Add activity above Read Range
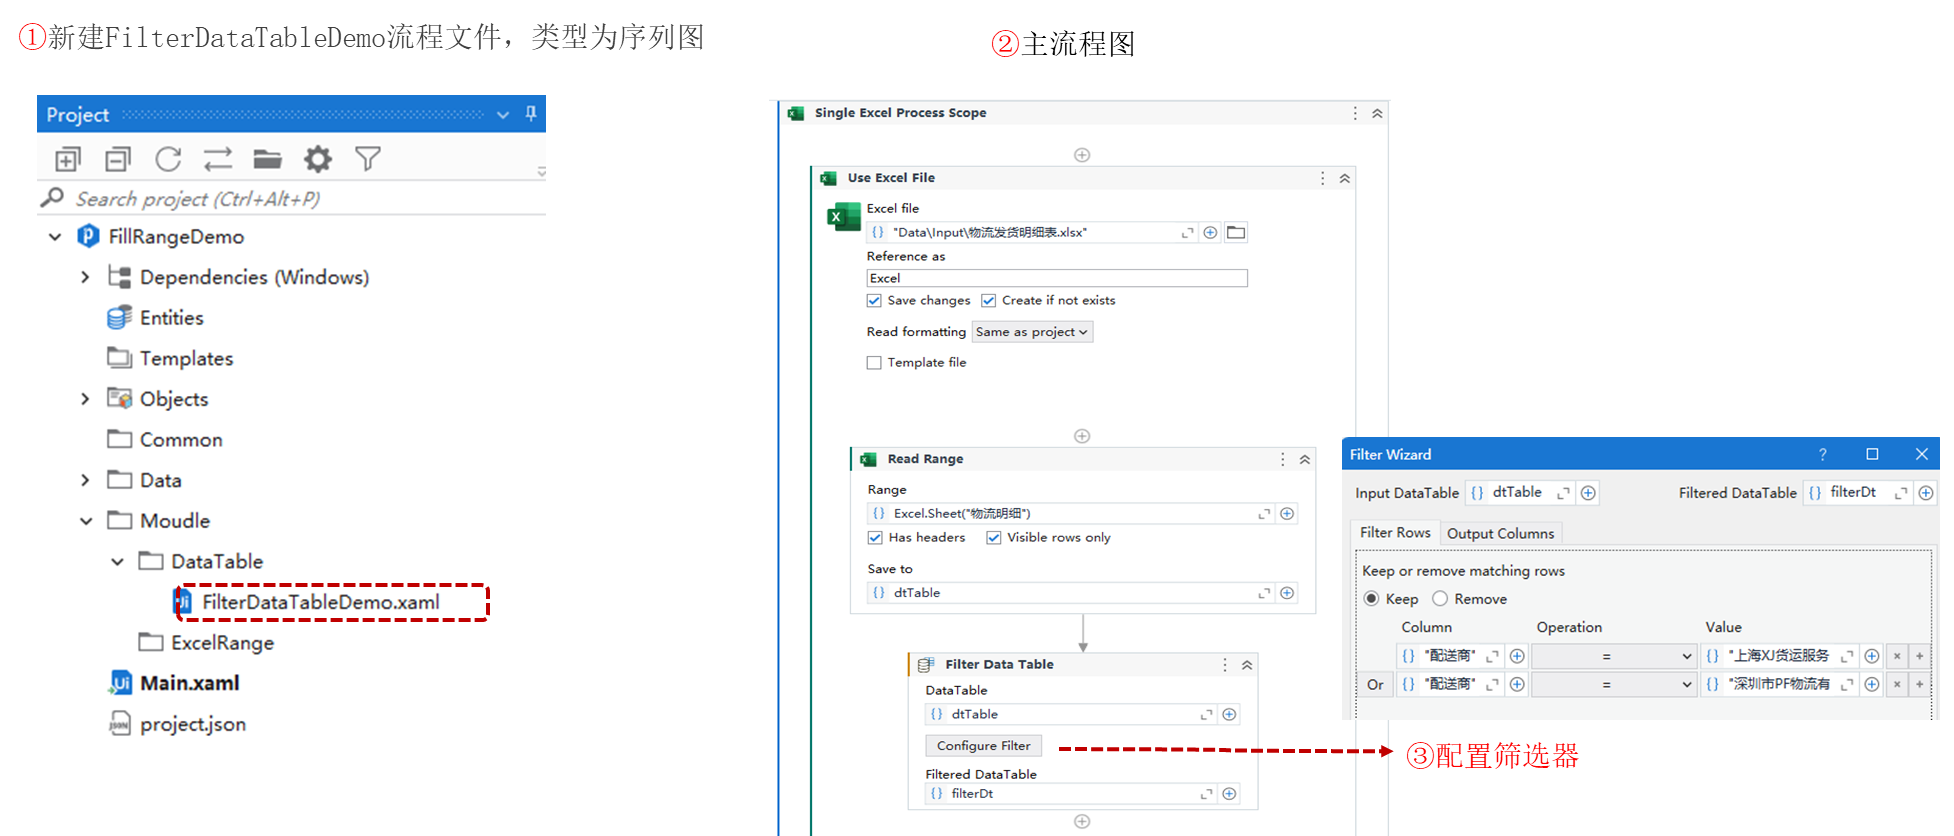The height and width of the screenshot is (836, 1954). pos(1082,436)
